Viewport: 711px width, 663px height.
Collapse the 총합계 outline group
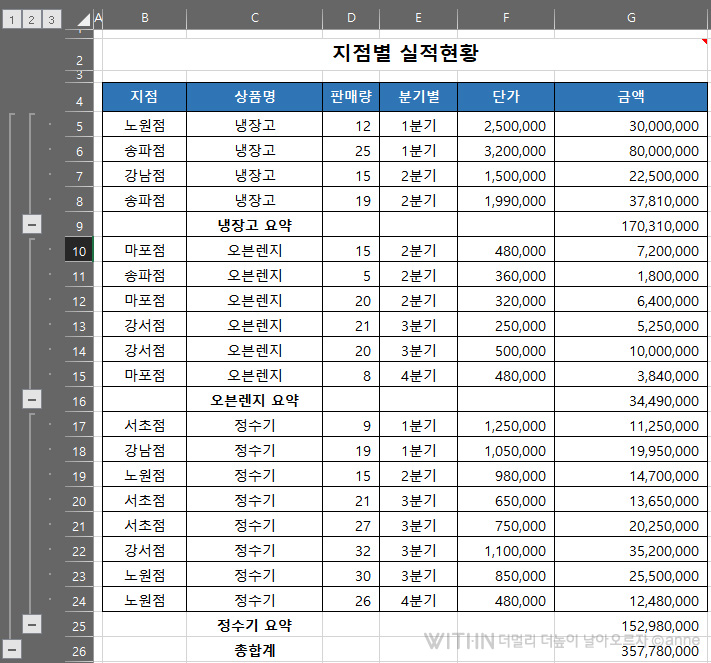pos(12,649)
